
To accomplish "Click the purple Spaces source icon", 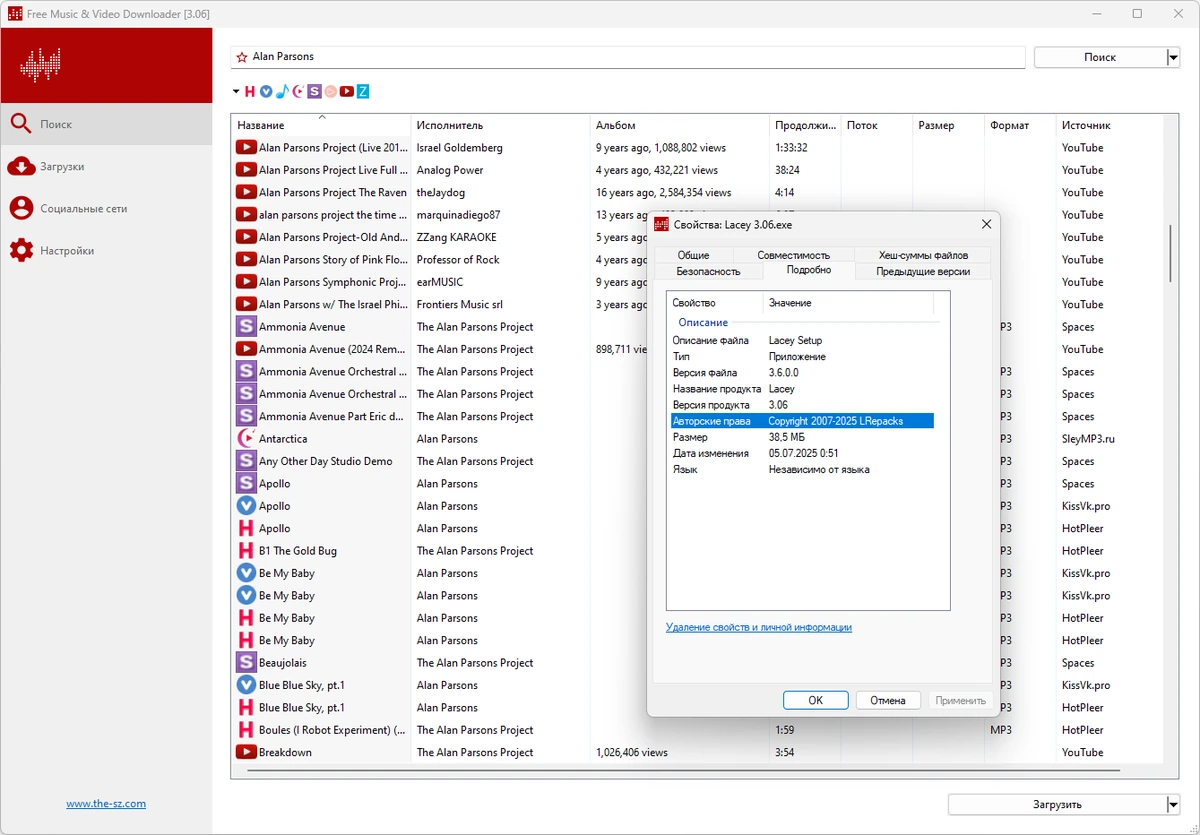I will click(315, 91).
